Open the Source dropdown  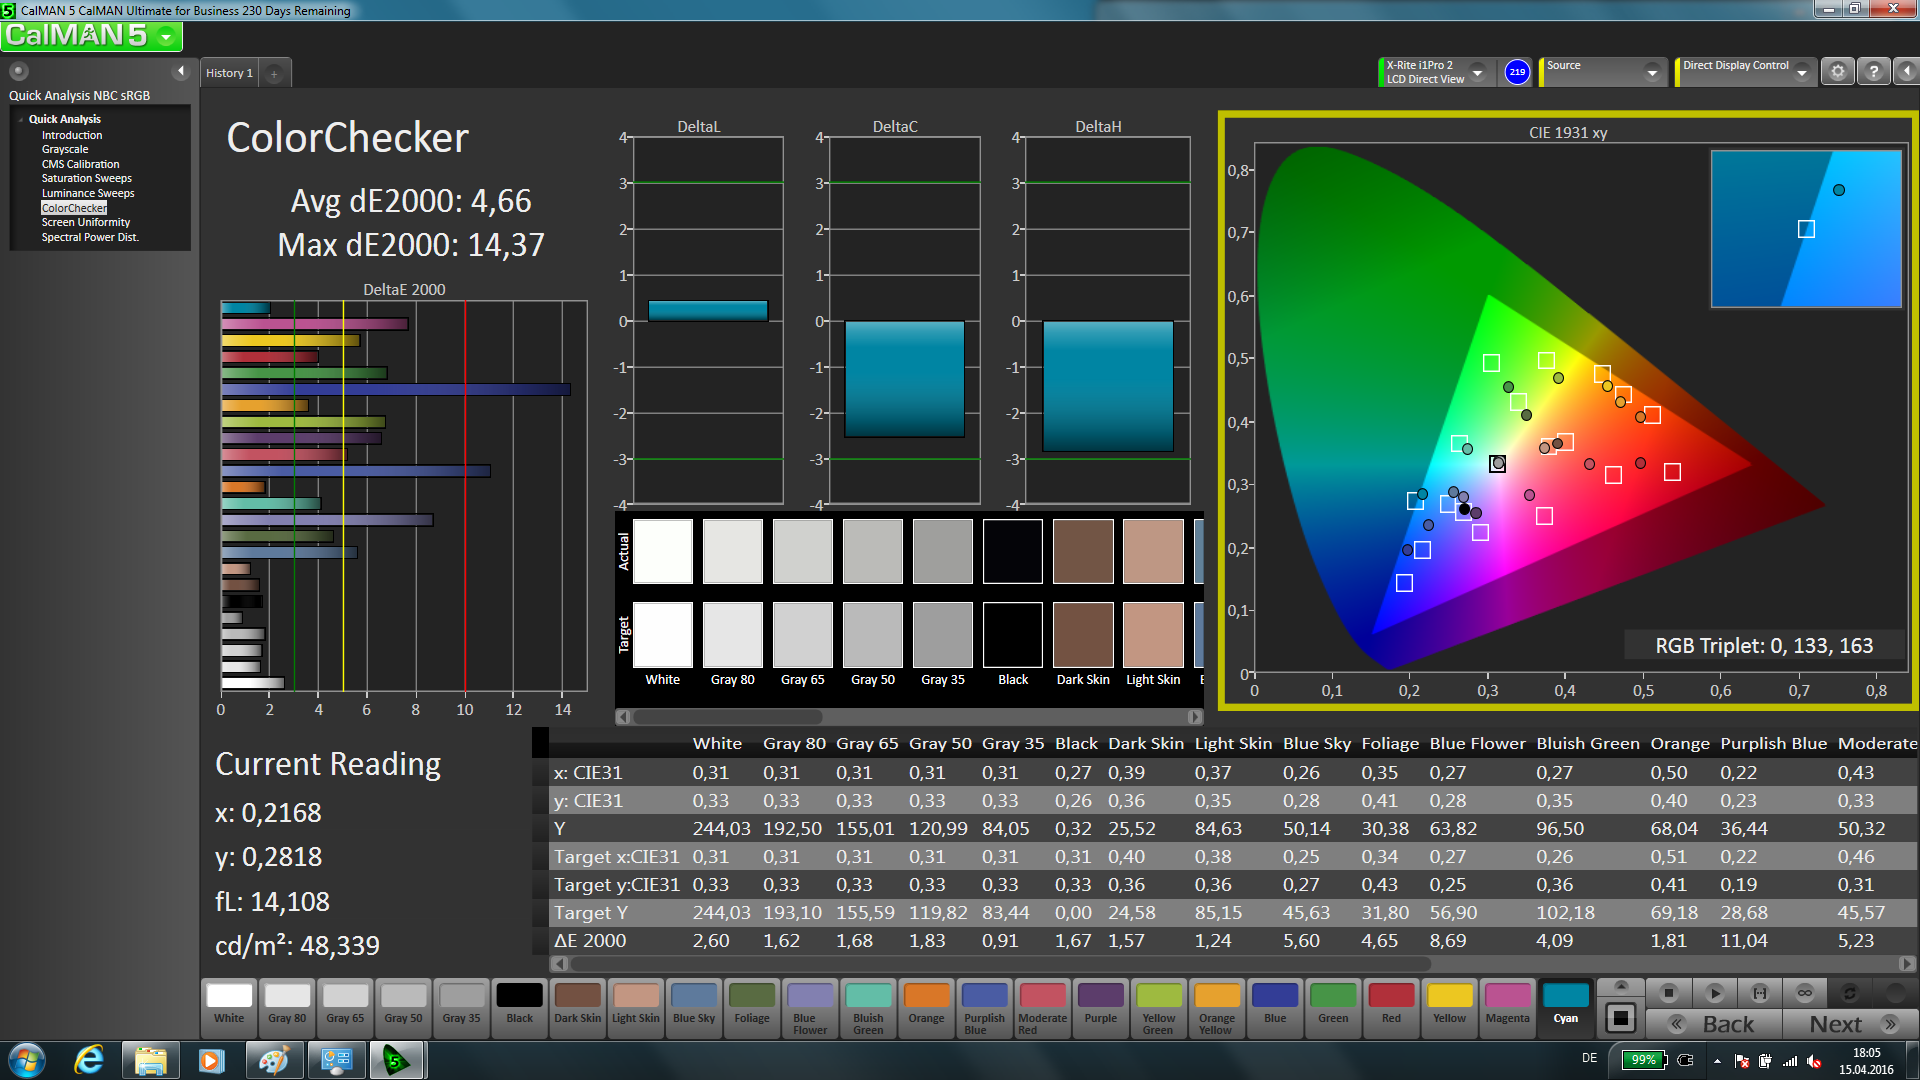click(x=1652, y=72)
